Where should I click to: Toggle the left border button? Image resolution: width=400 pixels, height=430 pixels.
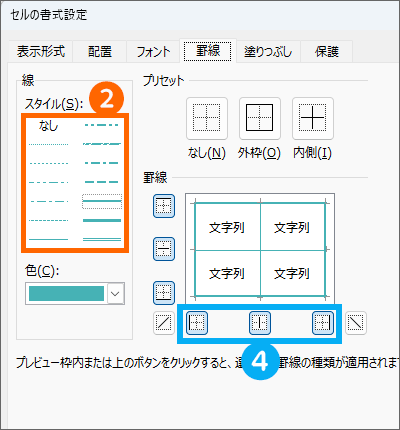(x=197, y=323)
